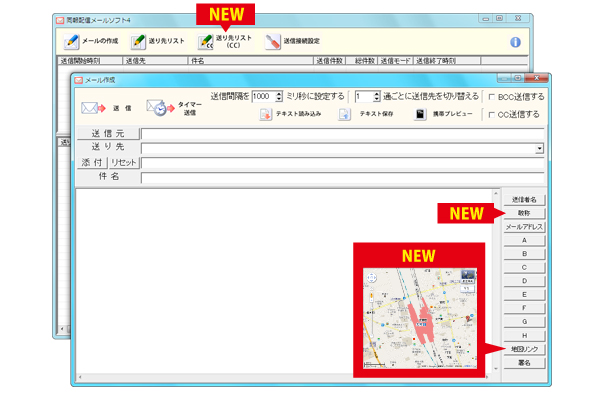Click the 送信間隔 millisecond spinner arrows
The width and height of the screenshot is (600, 400).
[279, 96]
